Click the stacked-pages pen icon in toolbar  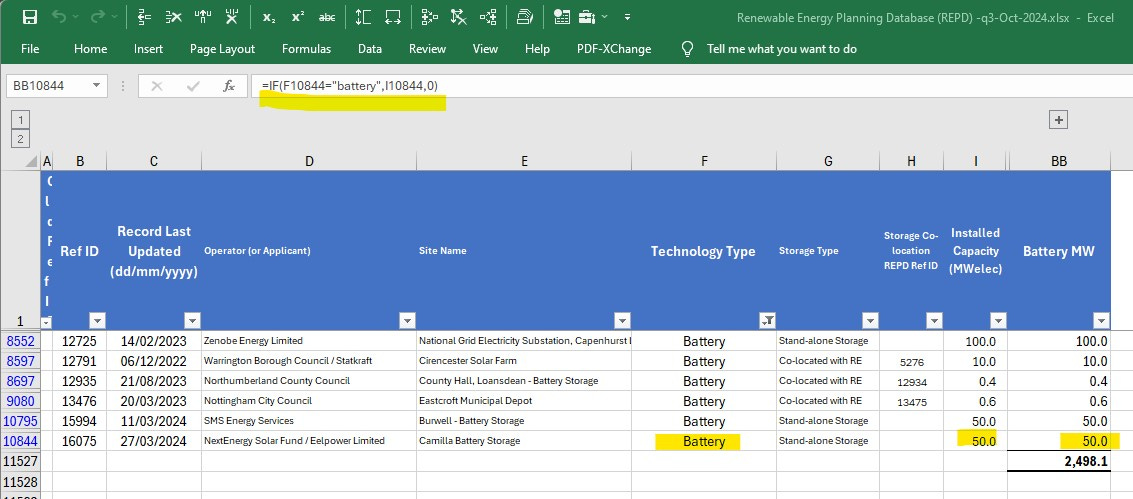525,17
